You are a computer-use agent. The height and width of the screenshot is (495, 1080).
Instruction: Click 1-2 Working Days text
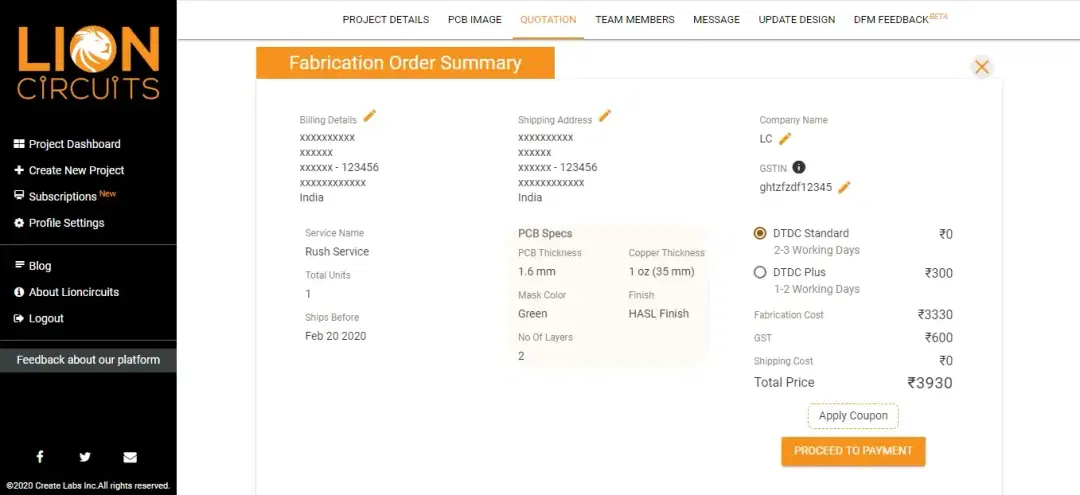816,289
